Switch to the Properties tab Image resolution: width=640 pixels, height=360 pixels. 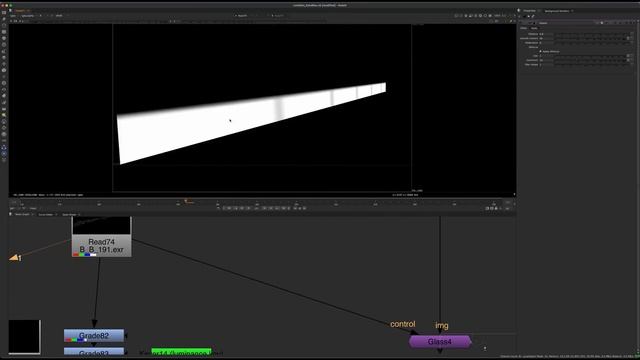tap(529, 11)
